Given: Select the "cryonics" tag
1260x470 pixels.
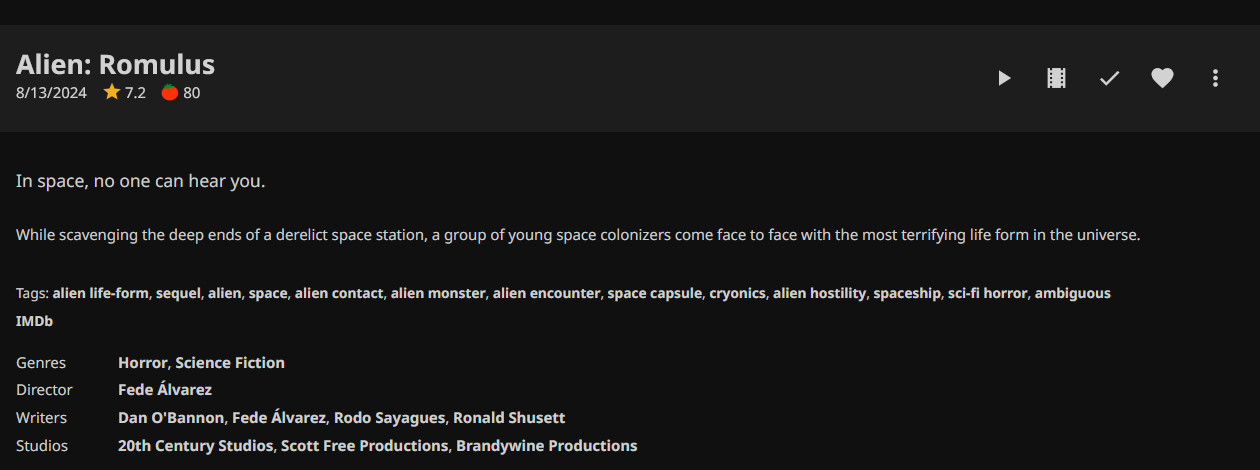Looking at the screenshot, I should (737, 293).
